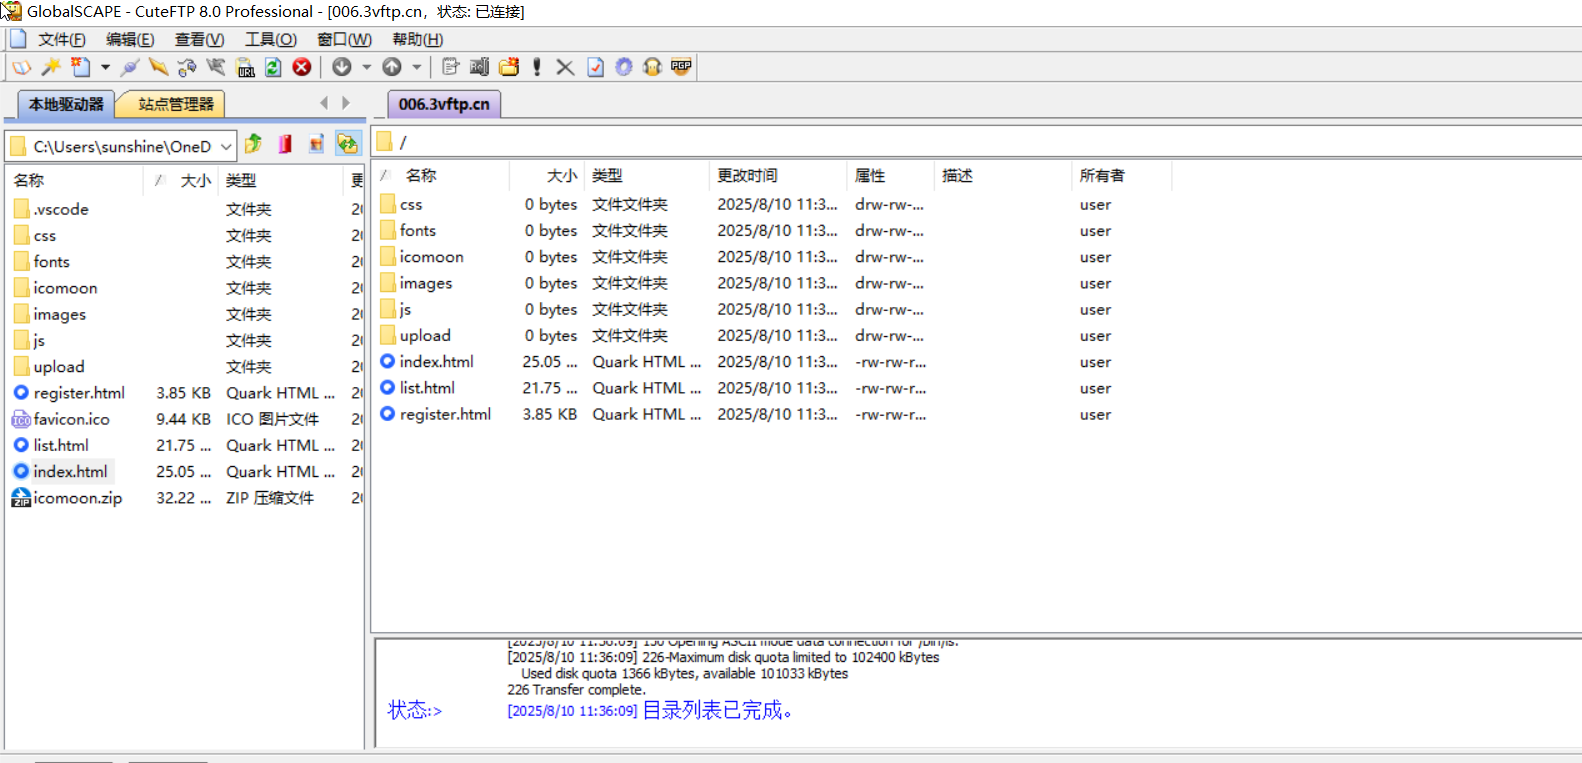The height and width of the screenshot is (763, 1582).
Task: Click the 226 Transfer complete log line
Action: [x=576, y=690]
